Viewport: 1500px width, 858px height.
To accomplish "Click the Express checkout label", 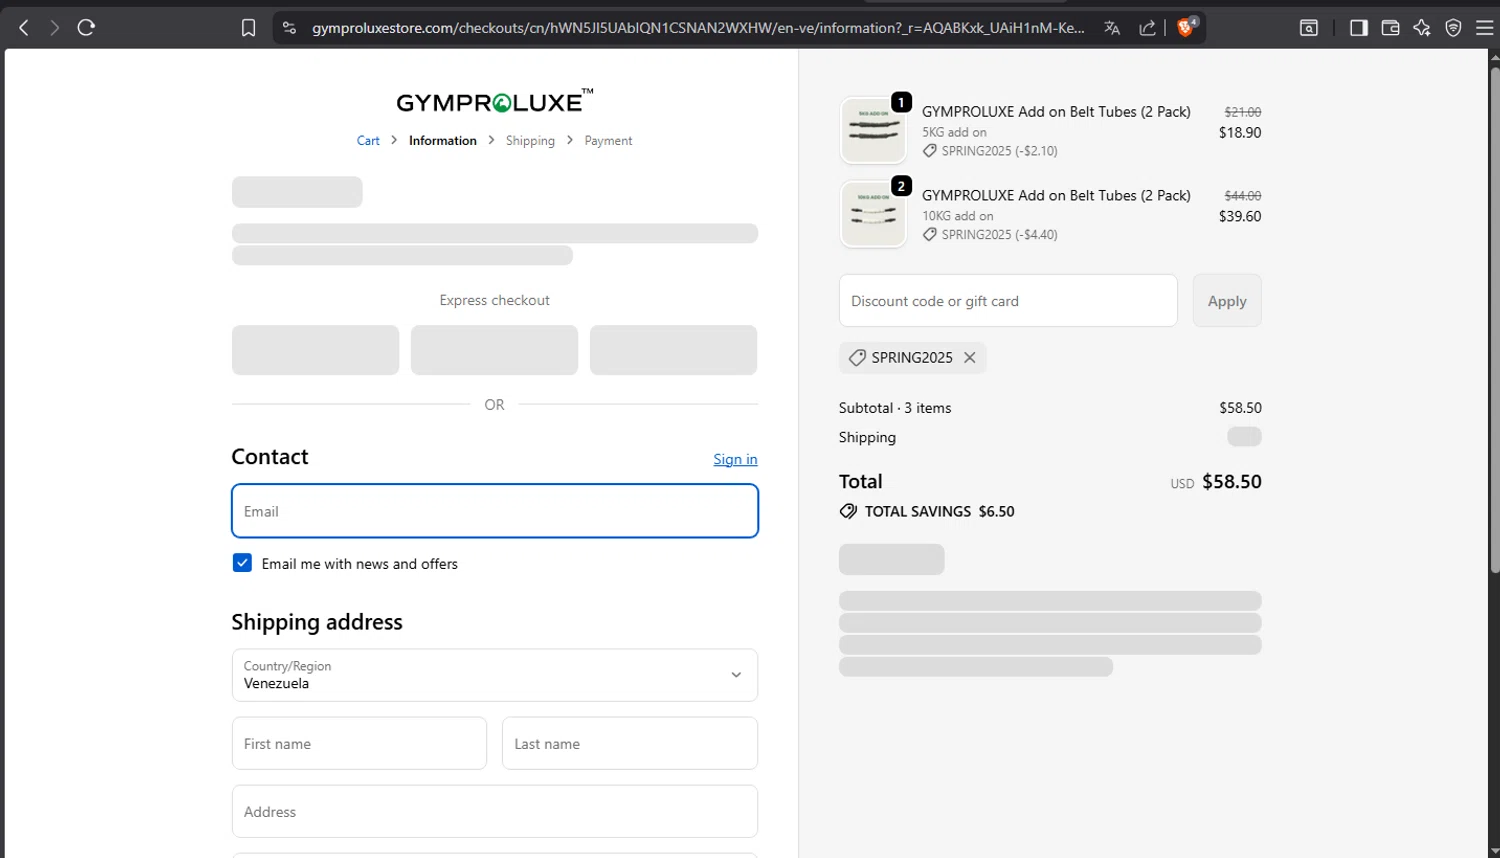I will [x=495, y=300].
